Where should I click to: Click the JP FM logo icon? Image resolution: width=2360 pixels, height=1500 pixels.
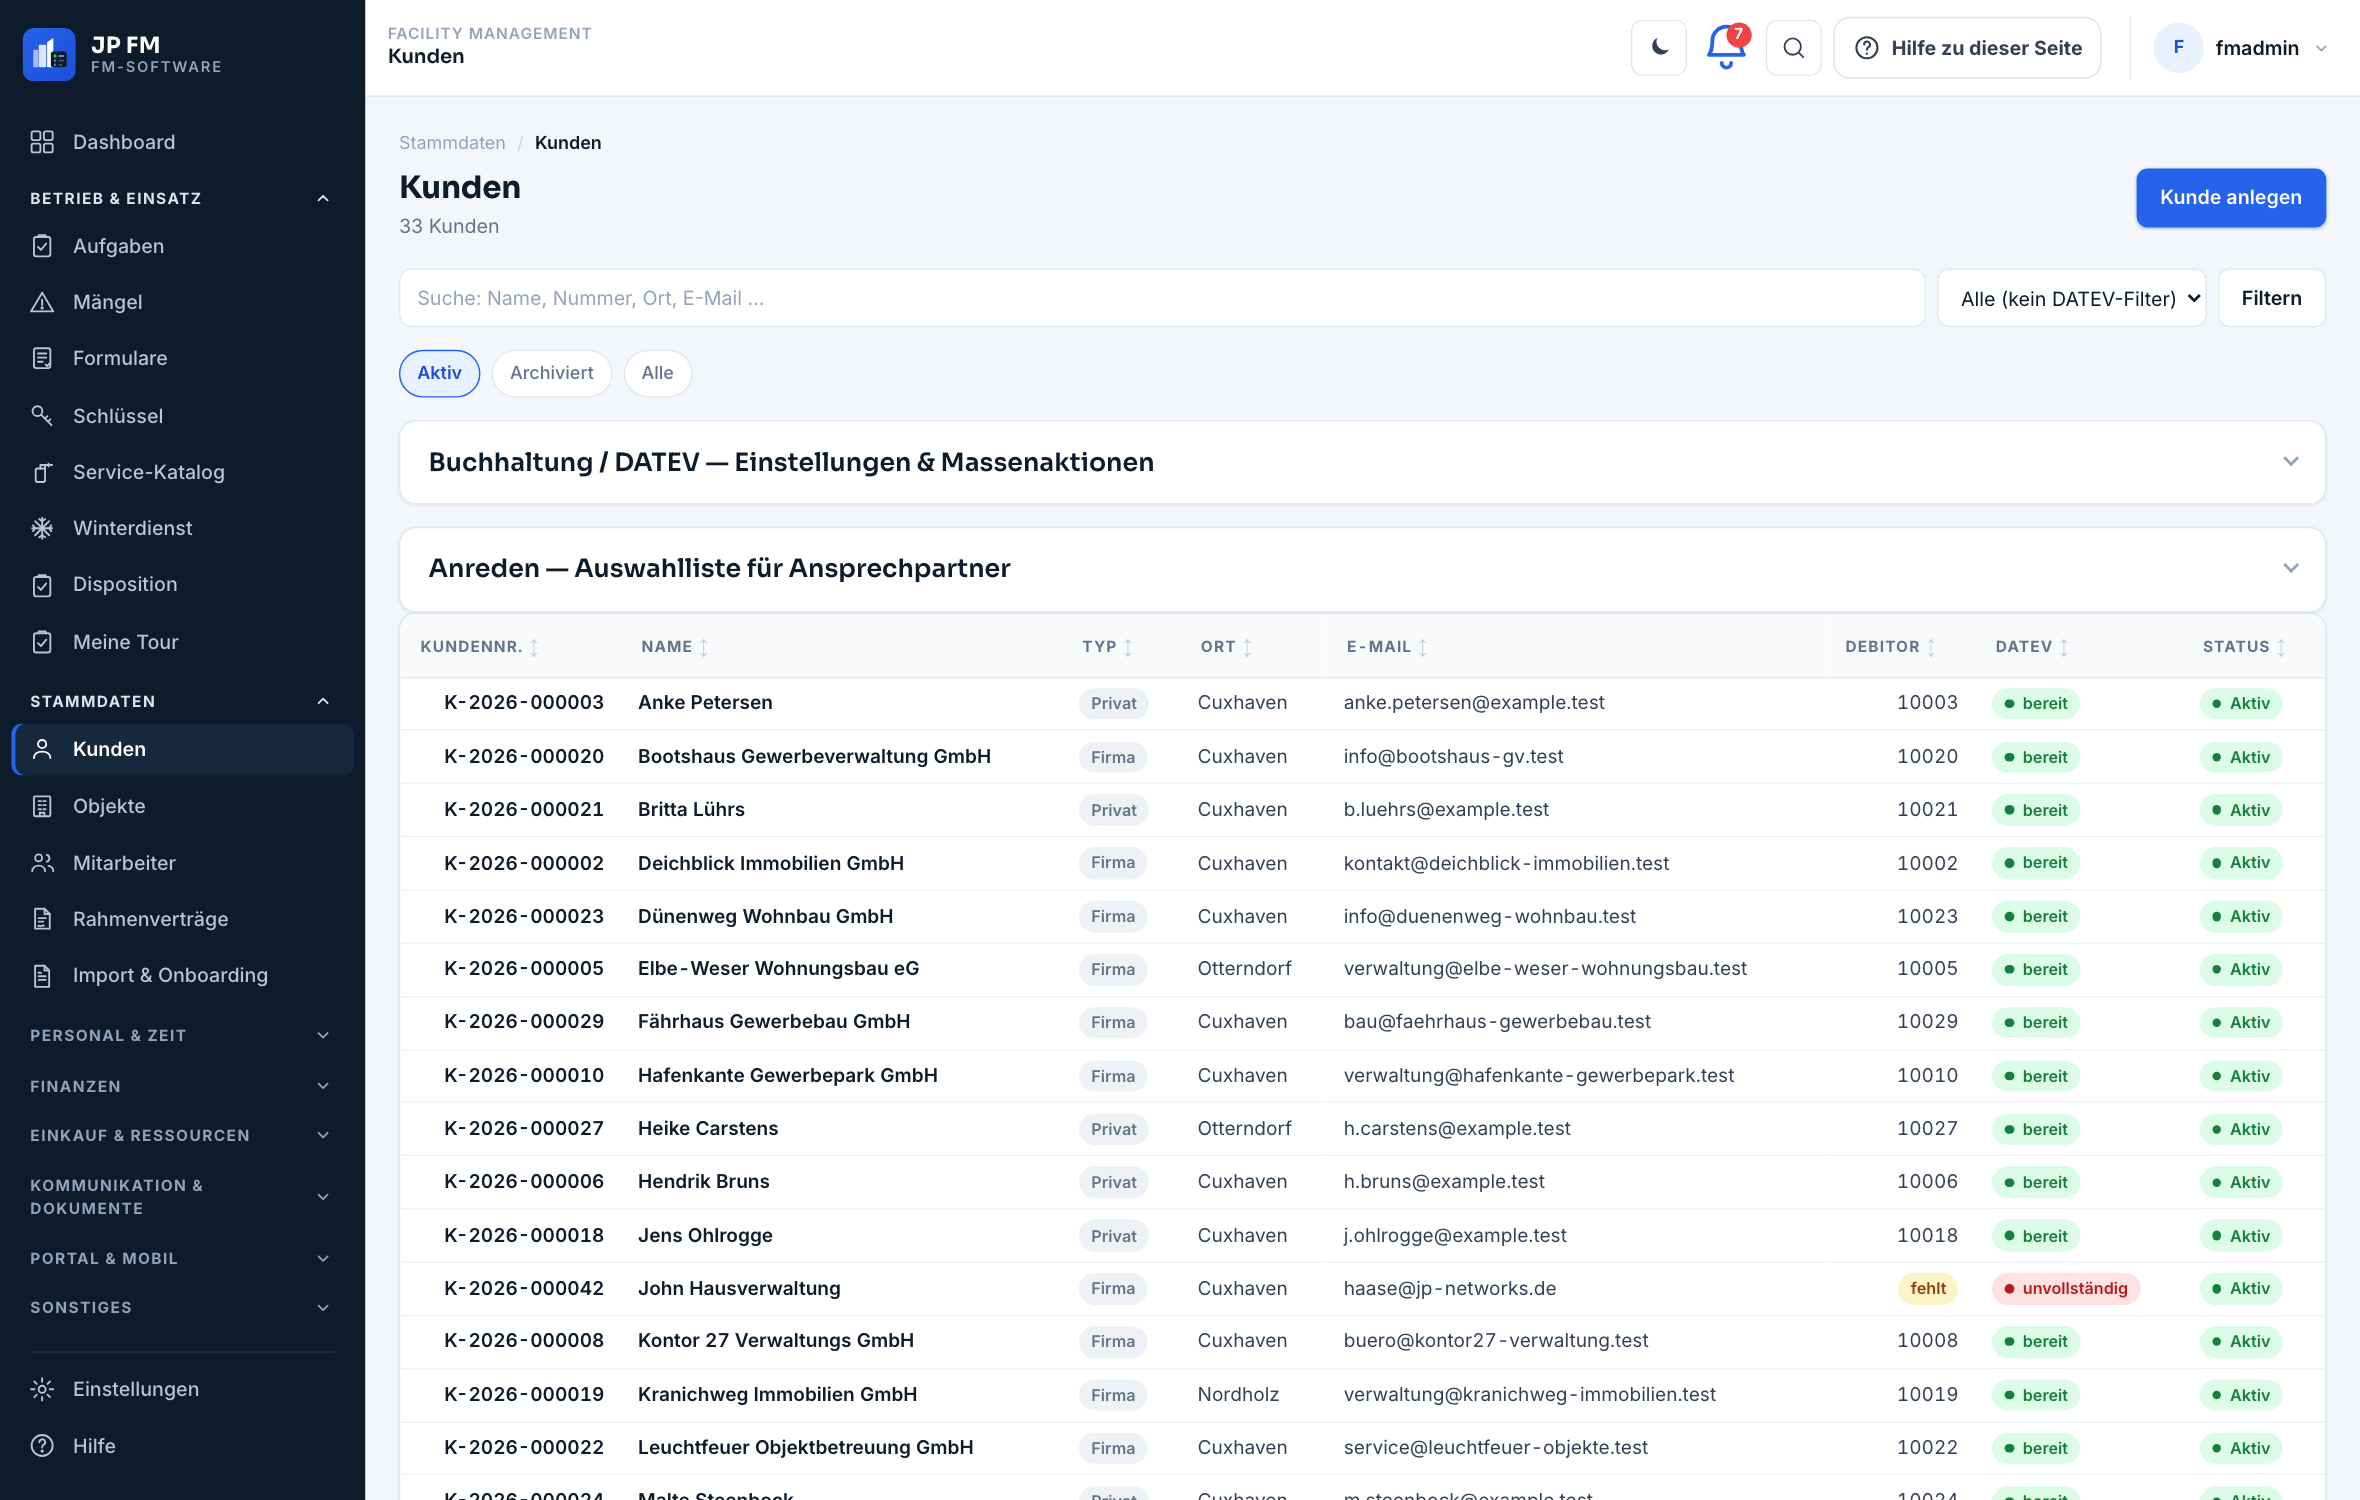49,54
